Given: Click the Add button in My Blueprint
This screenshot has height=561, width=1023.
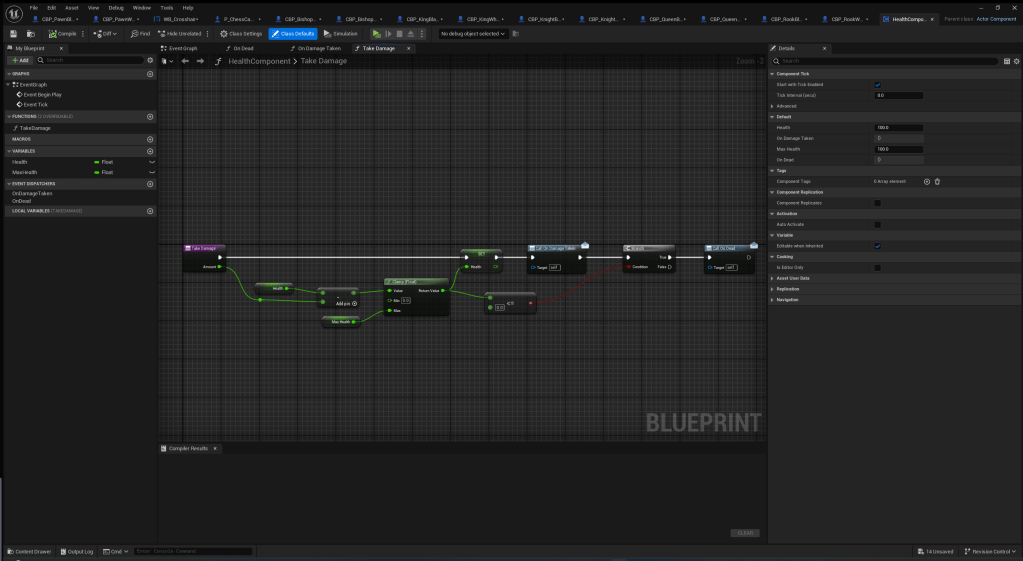Looking at the screenshot, I should click(20, 61).
